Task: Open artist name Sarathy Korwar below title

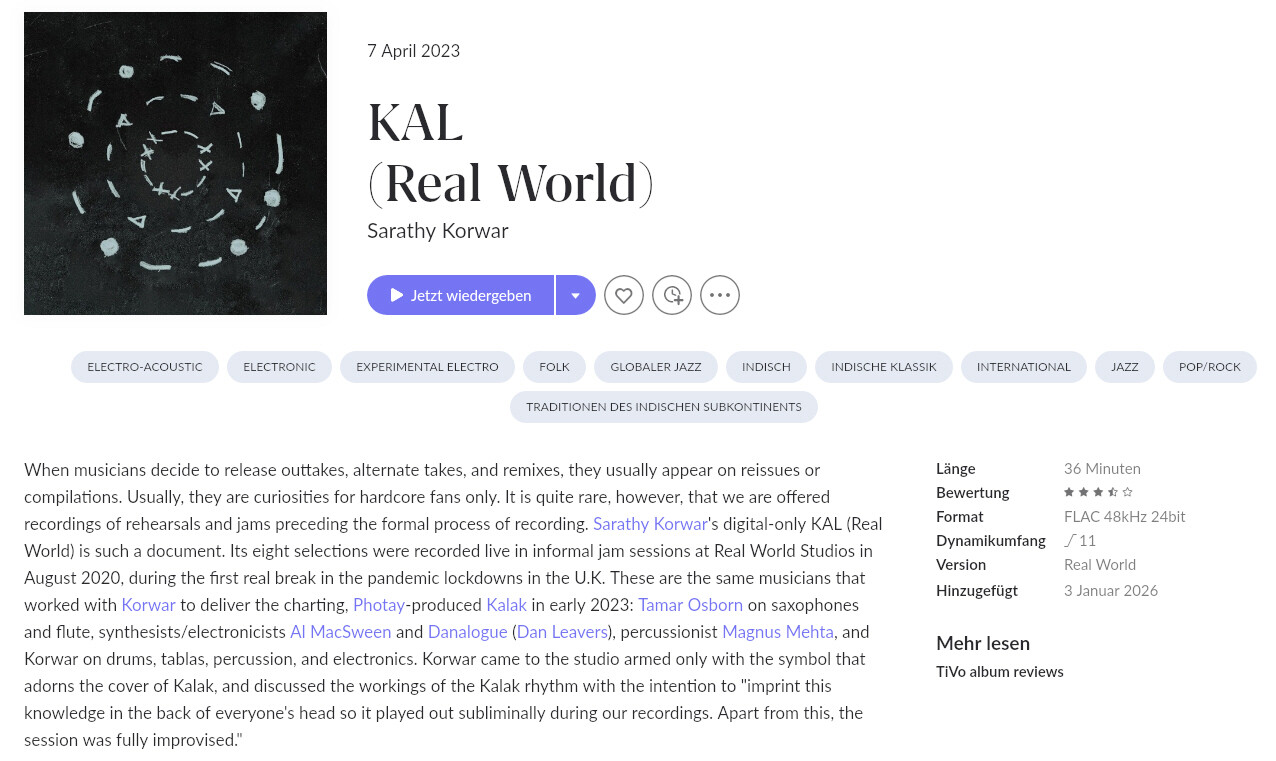Action: click(x=438, y=231)
